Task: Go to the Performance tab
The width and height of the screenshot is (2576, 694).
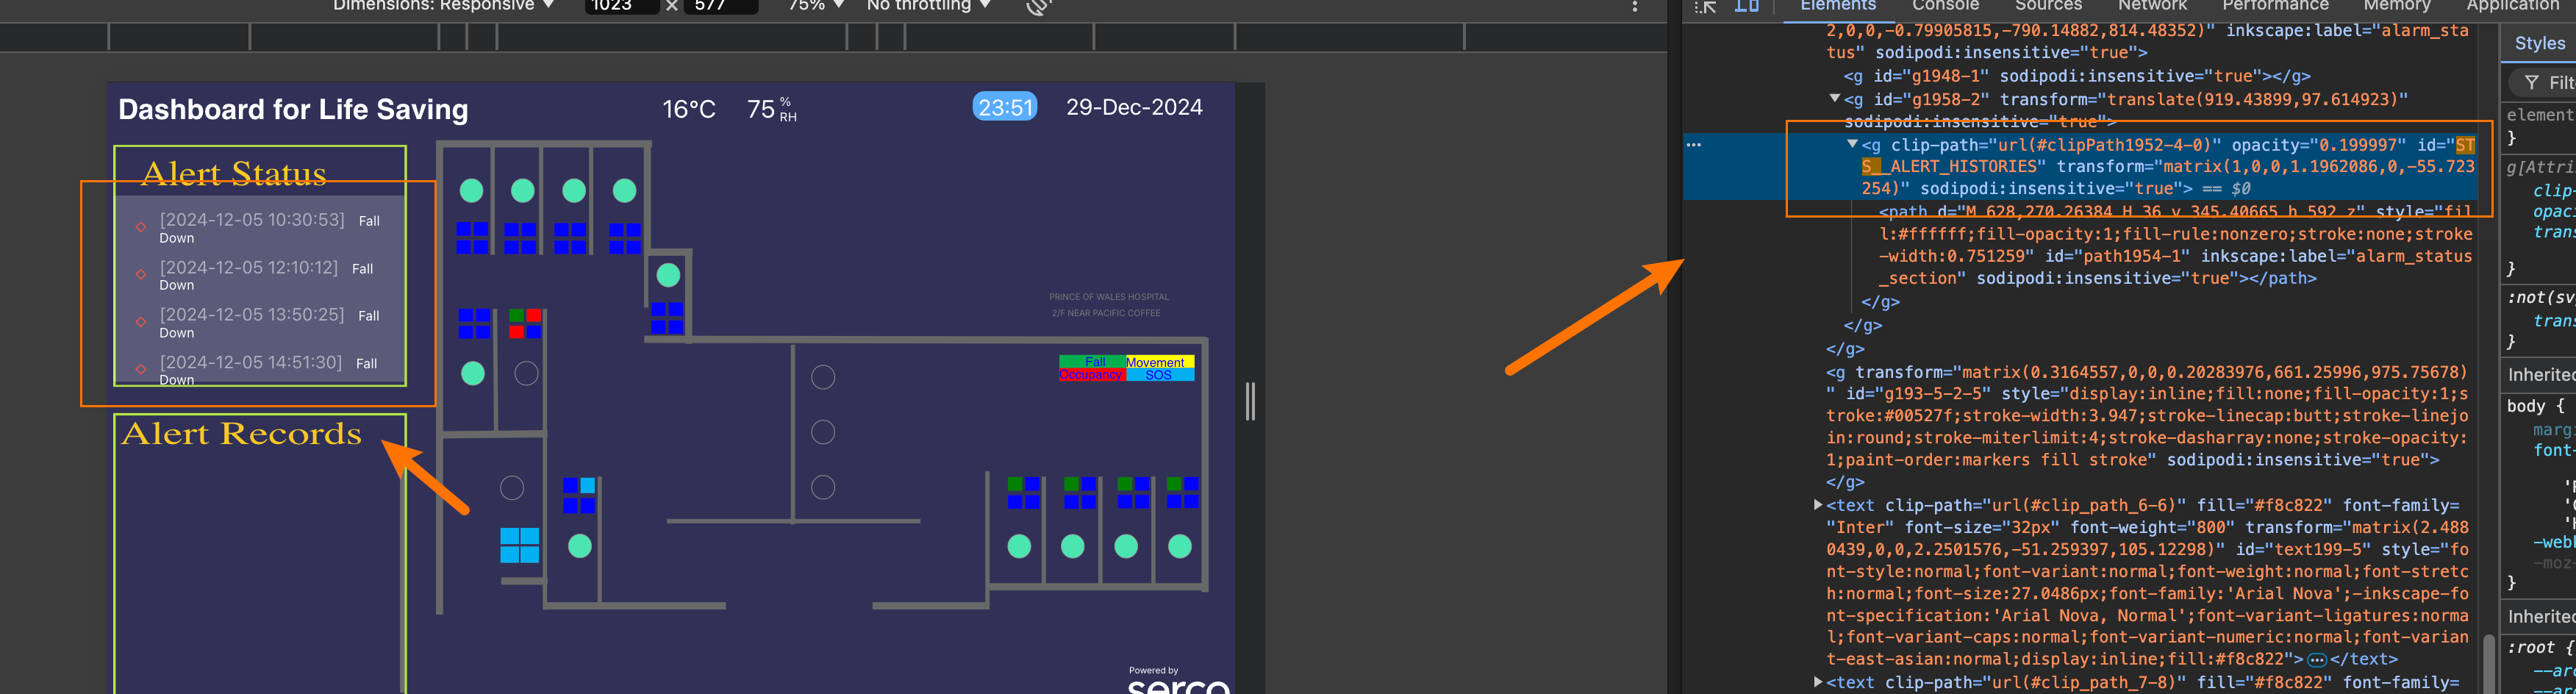Action: click(2275, 6)
